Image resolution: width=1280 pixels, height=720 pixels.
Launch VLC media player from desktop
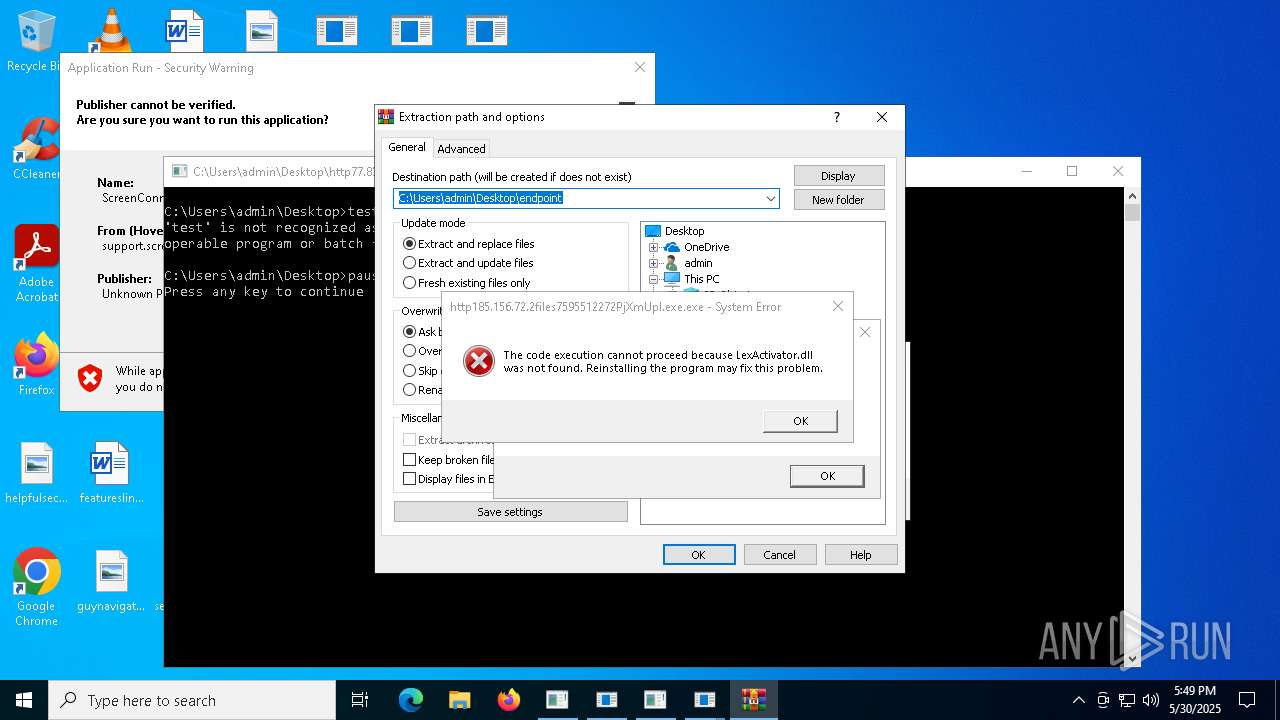coord(110,30)
